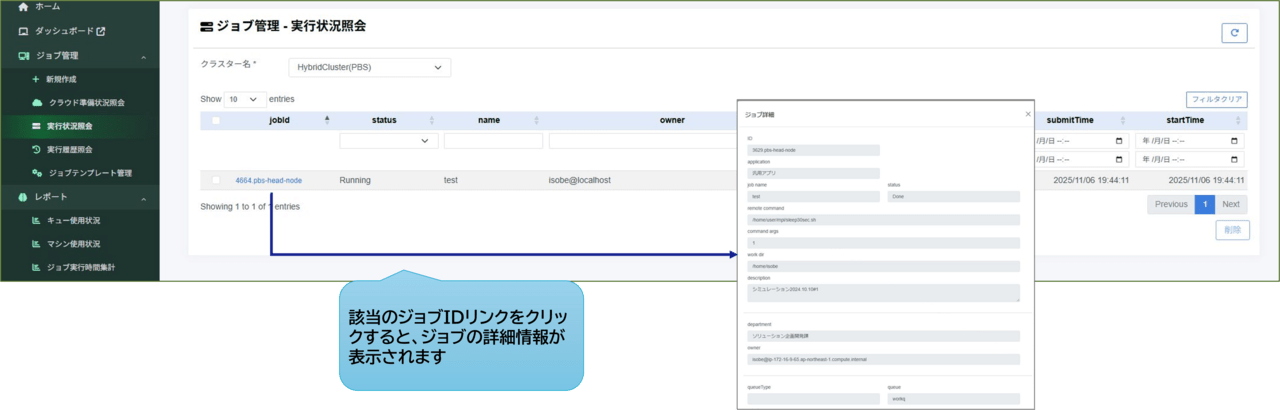Click the execution history icon
This screenshot has width=1280, height=410.
coord(37,150)
